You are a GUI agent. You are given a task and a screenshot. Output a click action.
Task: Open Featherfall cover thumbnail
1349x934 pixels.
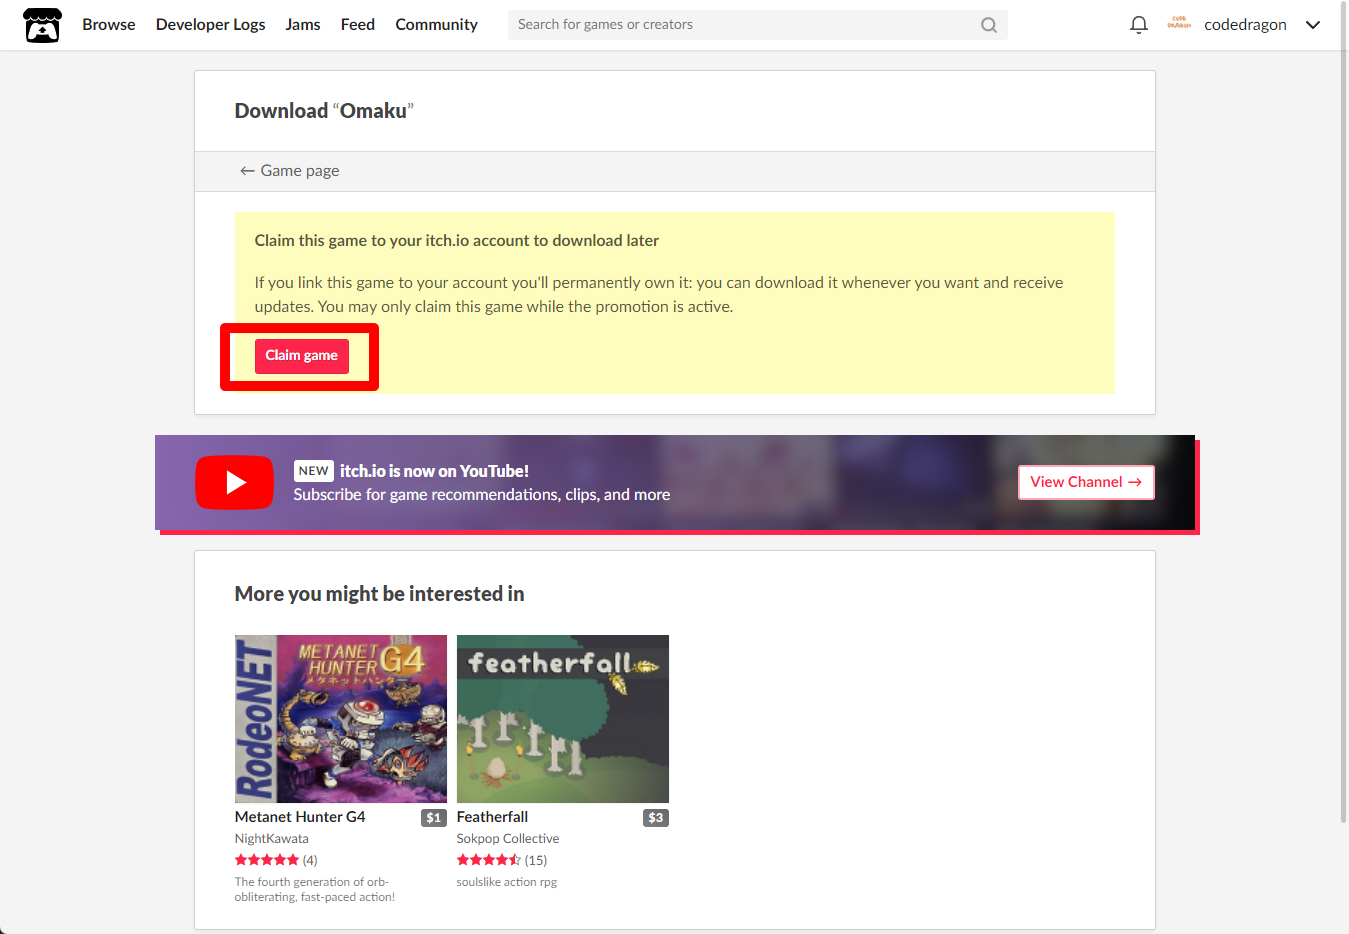click(563, 719)
